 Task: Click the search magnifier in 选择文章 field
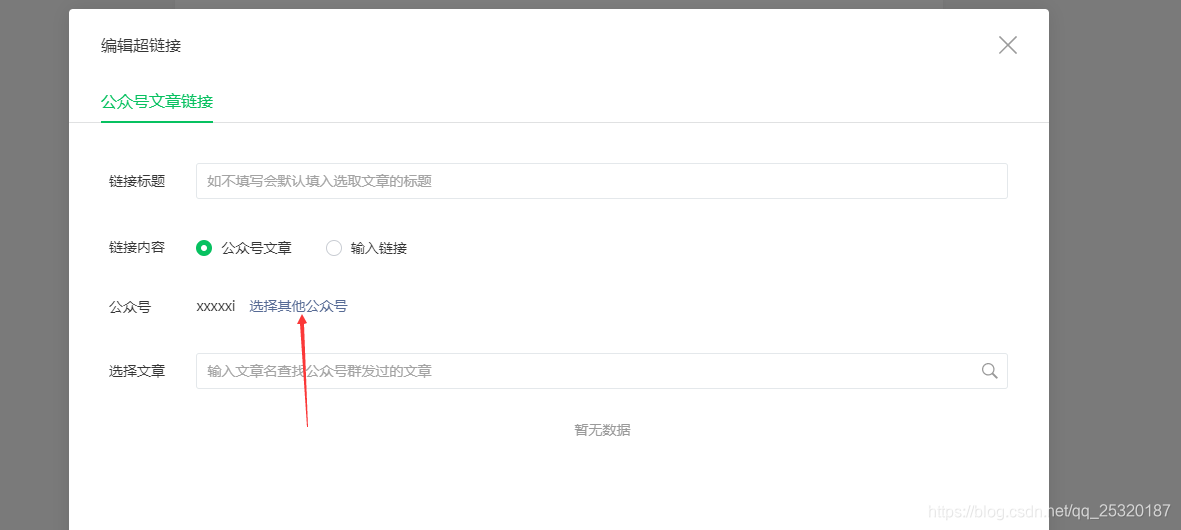(990, 371)
